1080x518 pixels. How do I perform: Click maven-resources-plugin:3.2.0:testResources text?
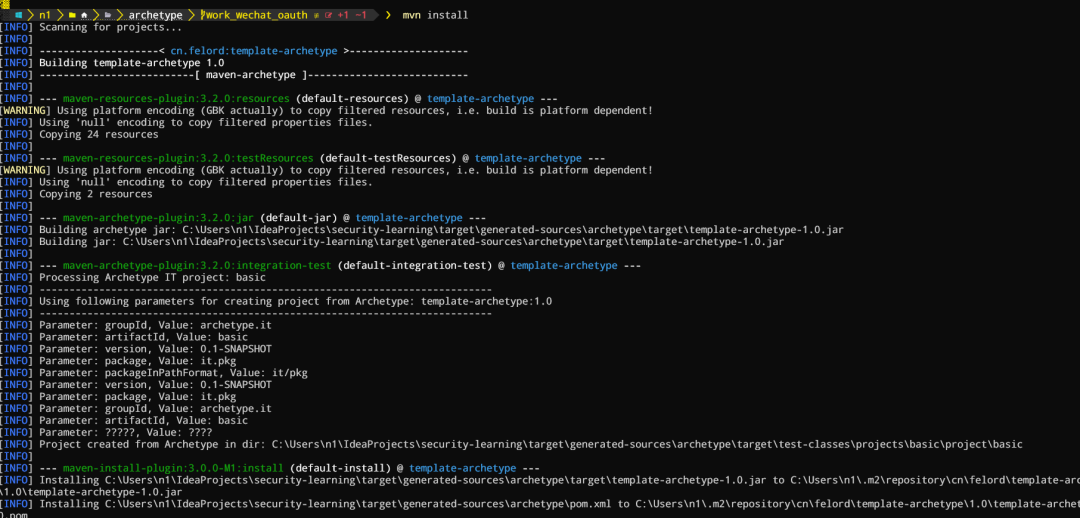188,158
